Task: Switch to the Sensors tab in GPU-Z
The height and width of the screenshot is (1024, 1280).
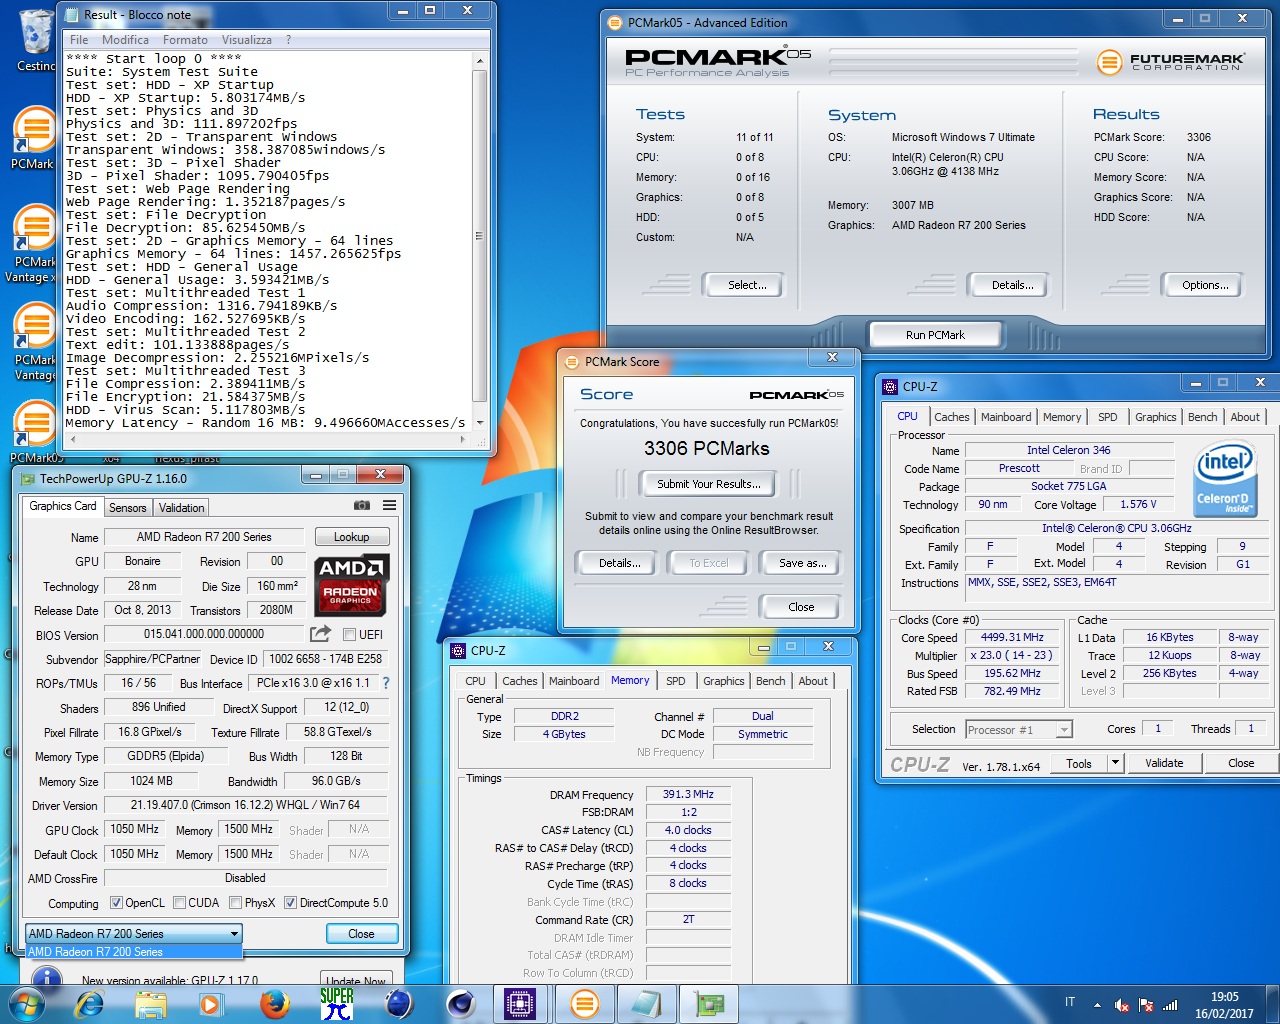Action: coord(127,508)
